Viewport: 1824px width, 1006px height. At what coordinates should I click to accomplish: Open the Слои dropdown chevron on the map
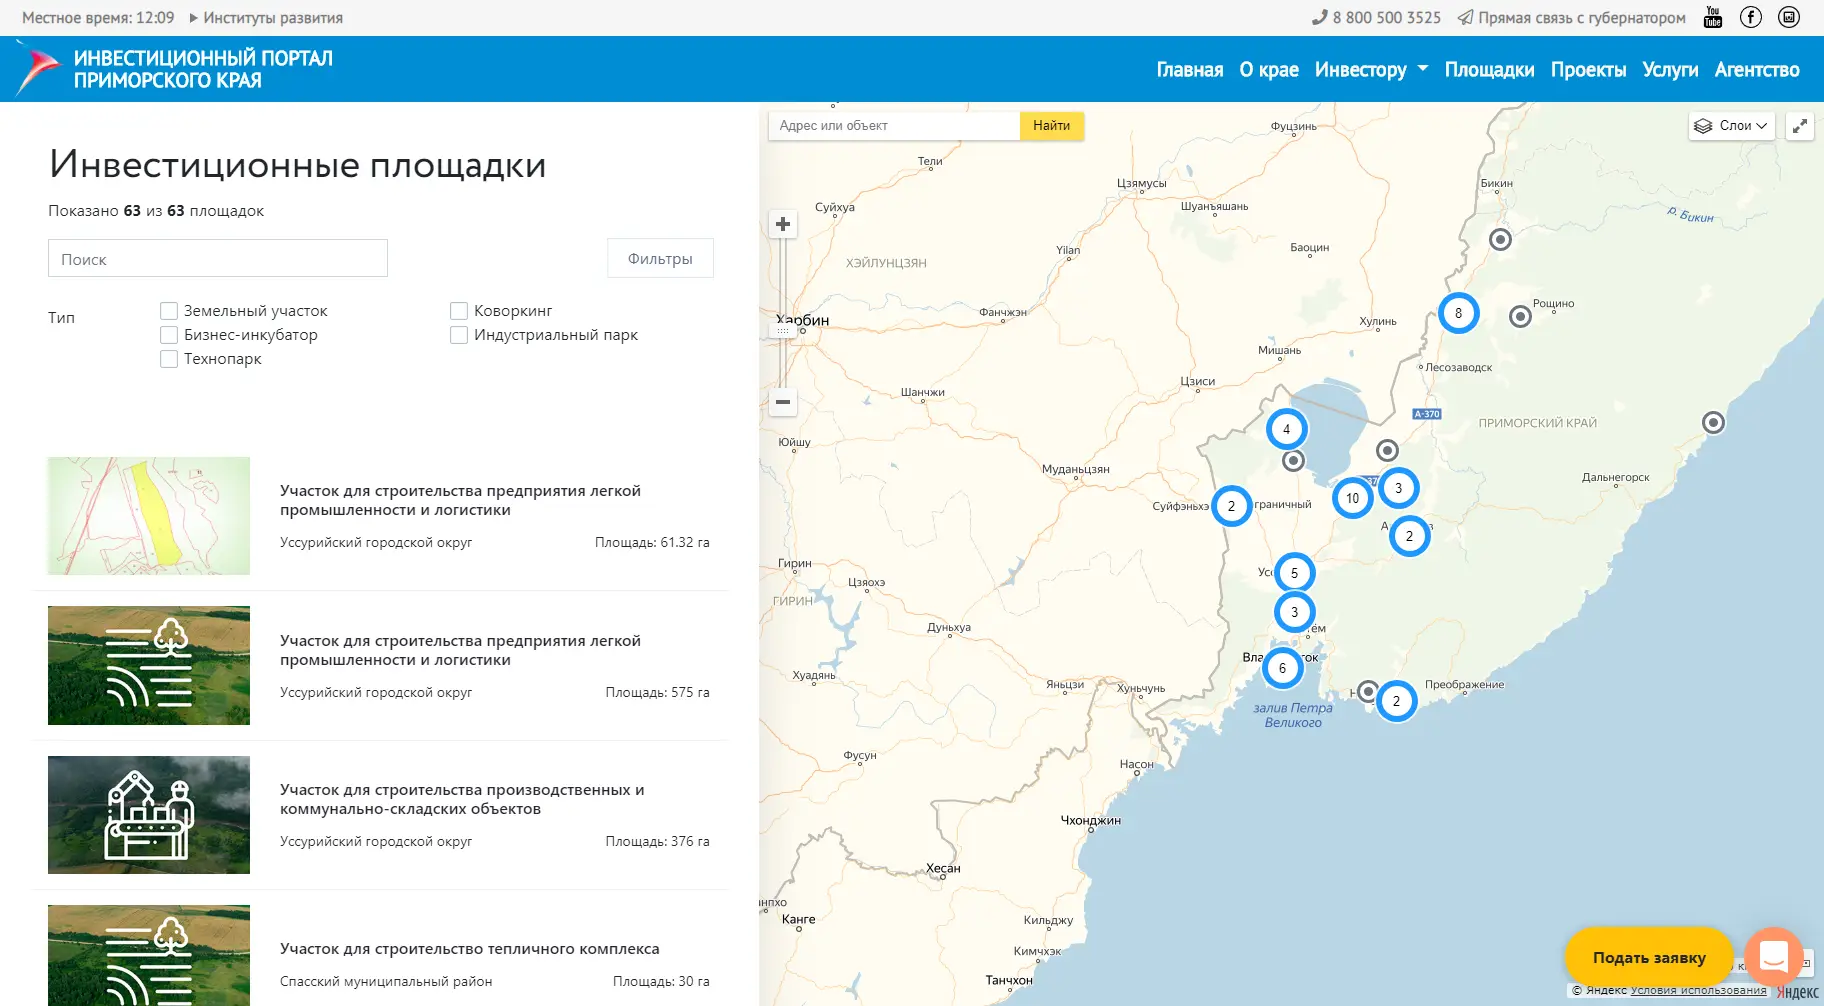coord(1762,126)
